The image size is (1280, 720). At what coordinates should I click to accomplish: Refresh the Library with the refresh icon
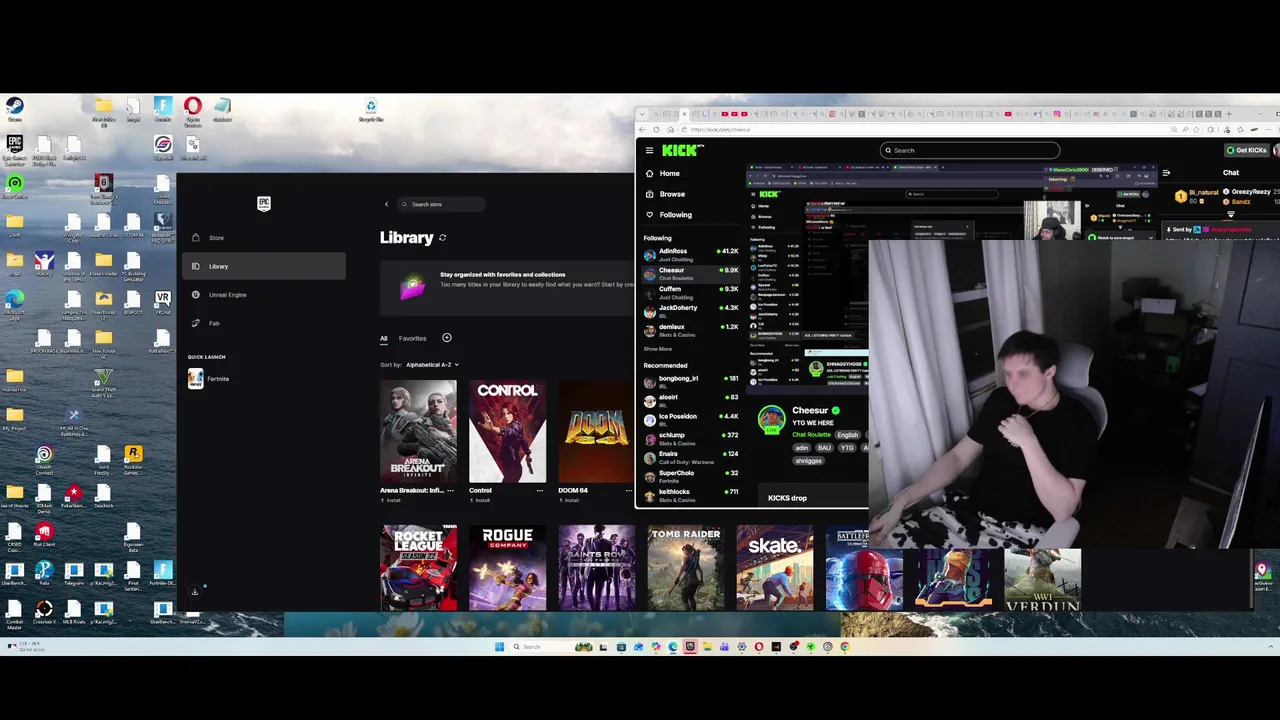[442, 238]
